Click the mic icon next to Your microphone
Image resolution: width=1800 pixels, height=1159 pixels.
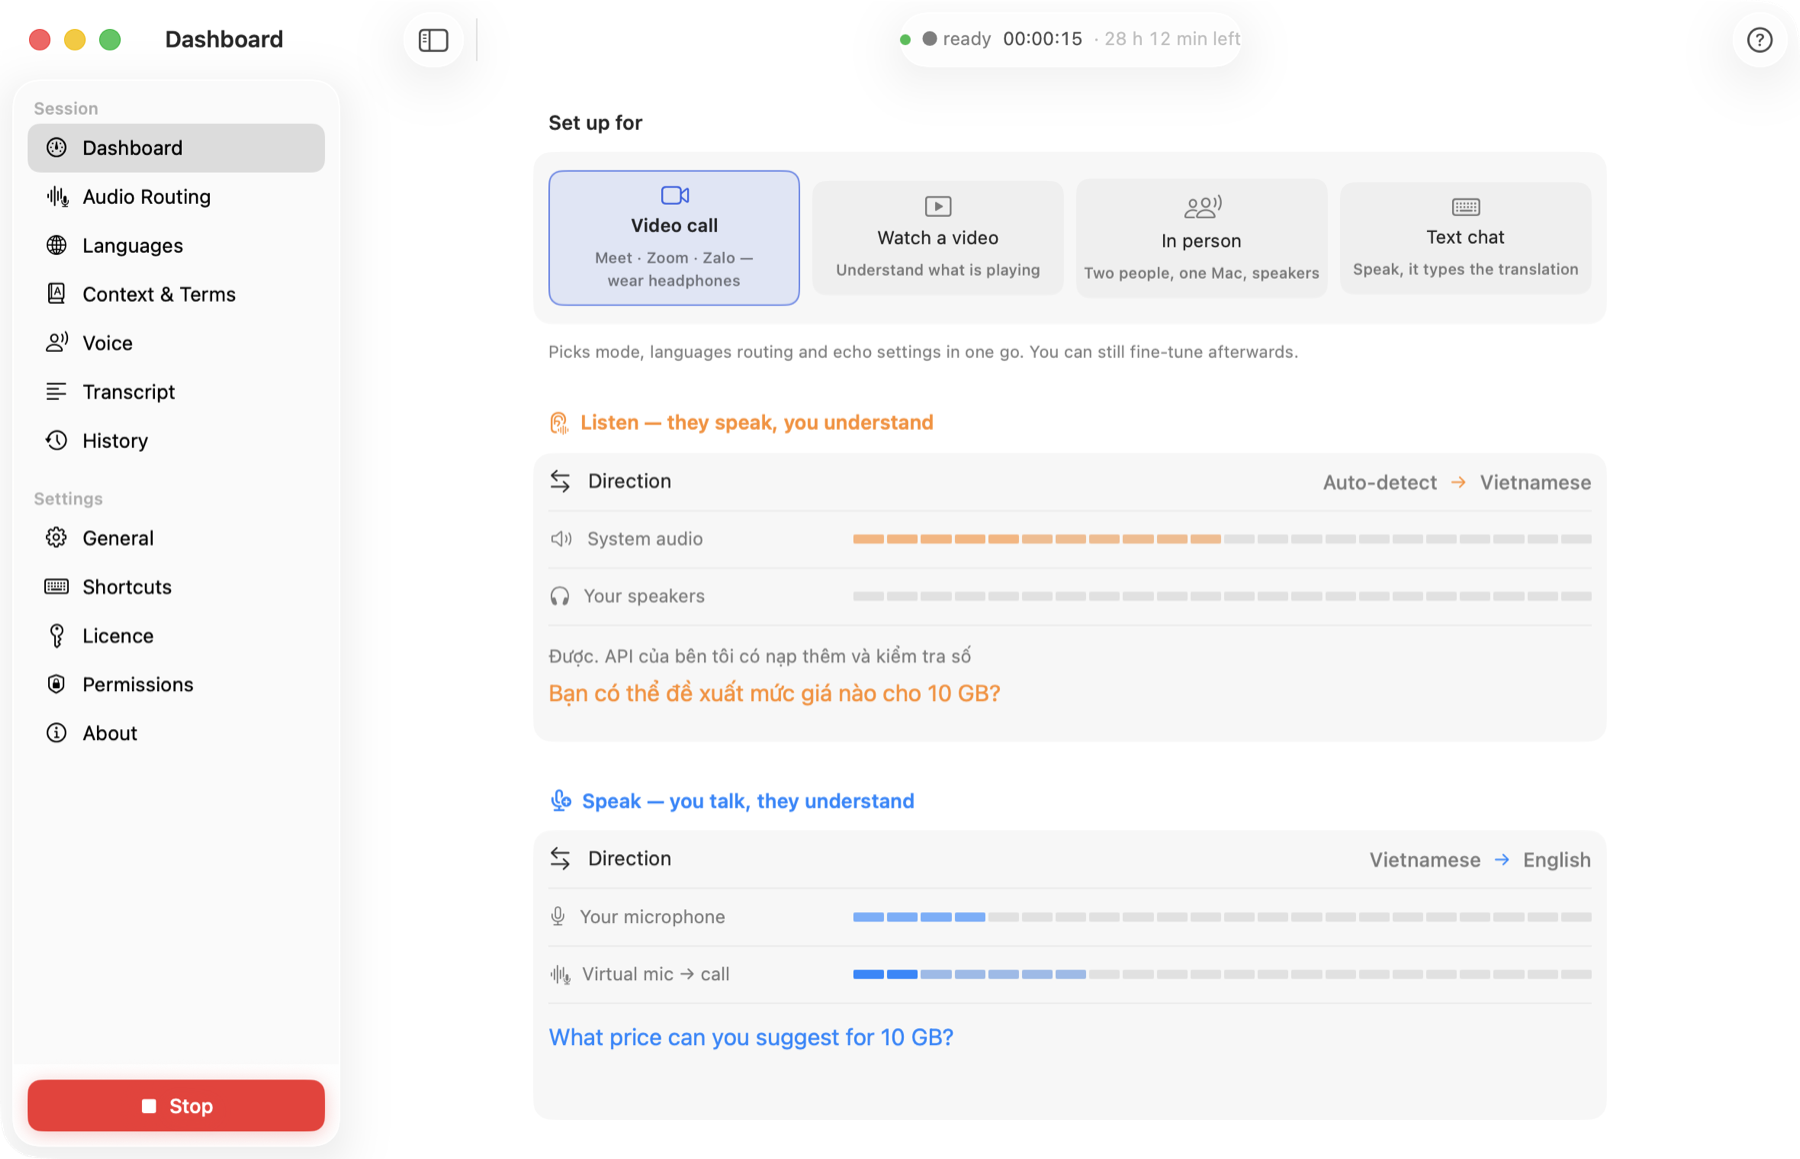click(x=558, y=917)
